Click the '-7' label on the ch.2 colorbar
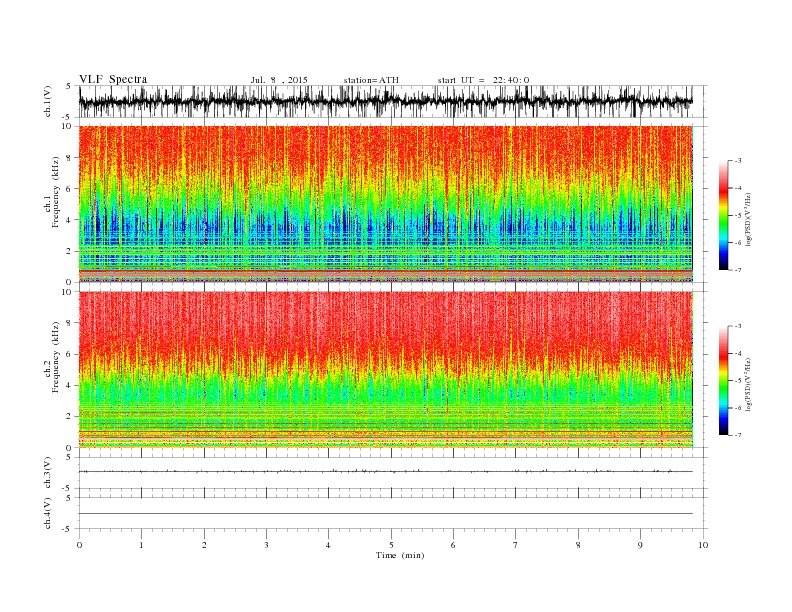The width and height of the screenshot is (792, 612). pos(737,435)
